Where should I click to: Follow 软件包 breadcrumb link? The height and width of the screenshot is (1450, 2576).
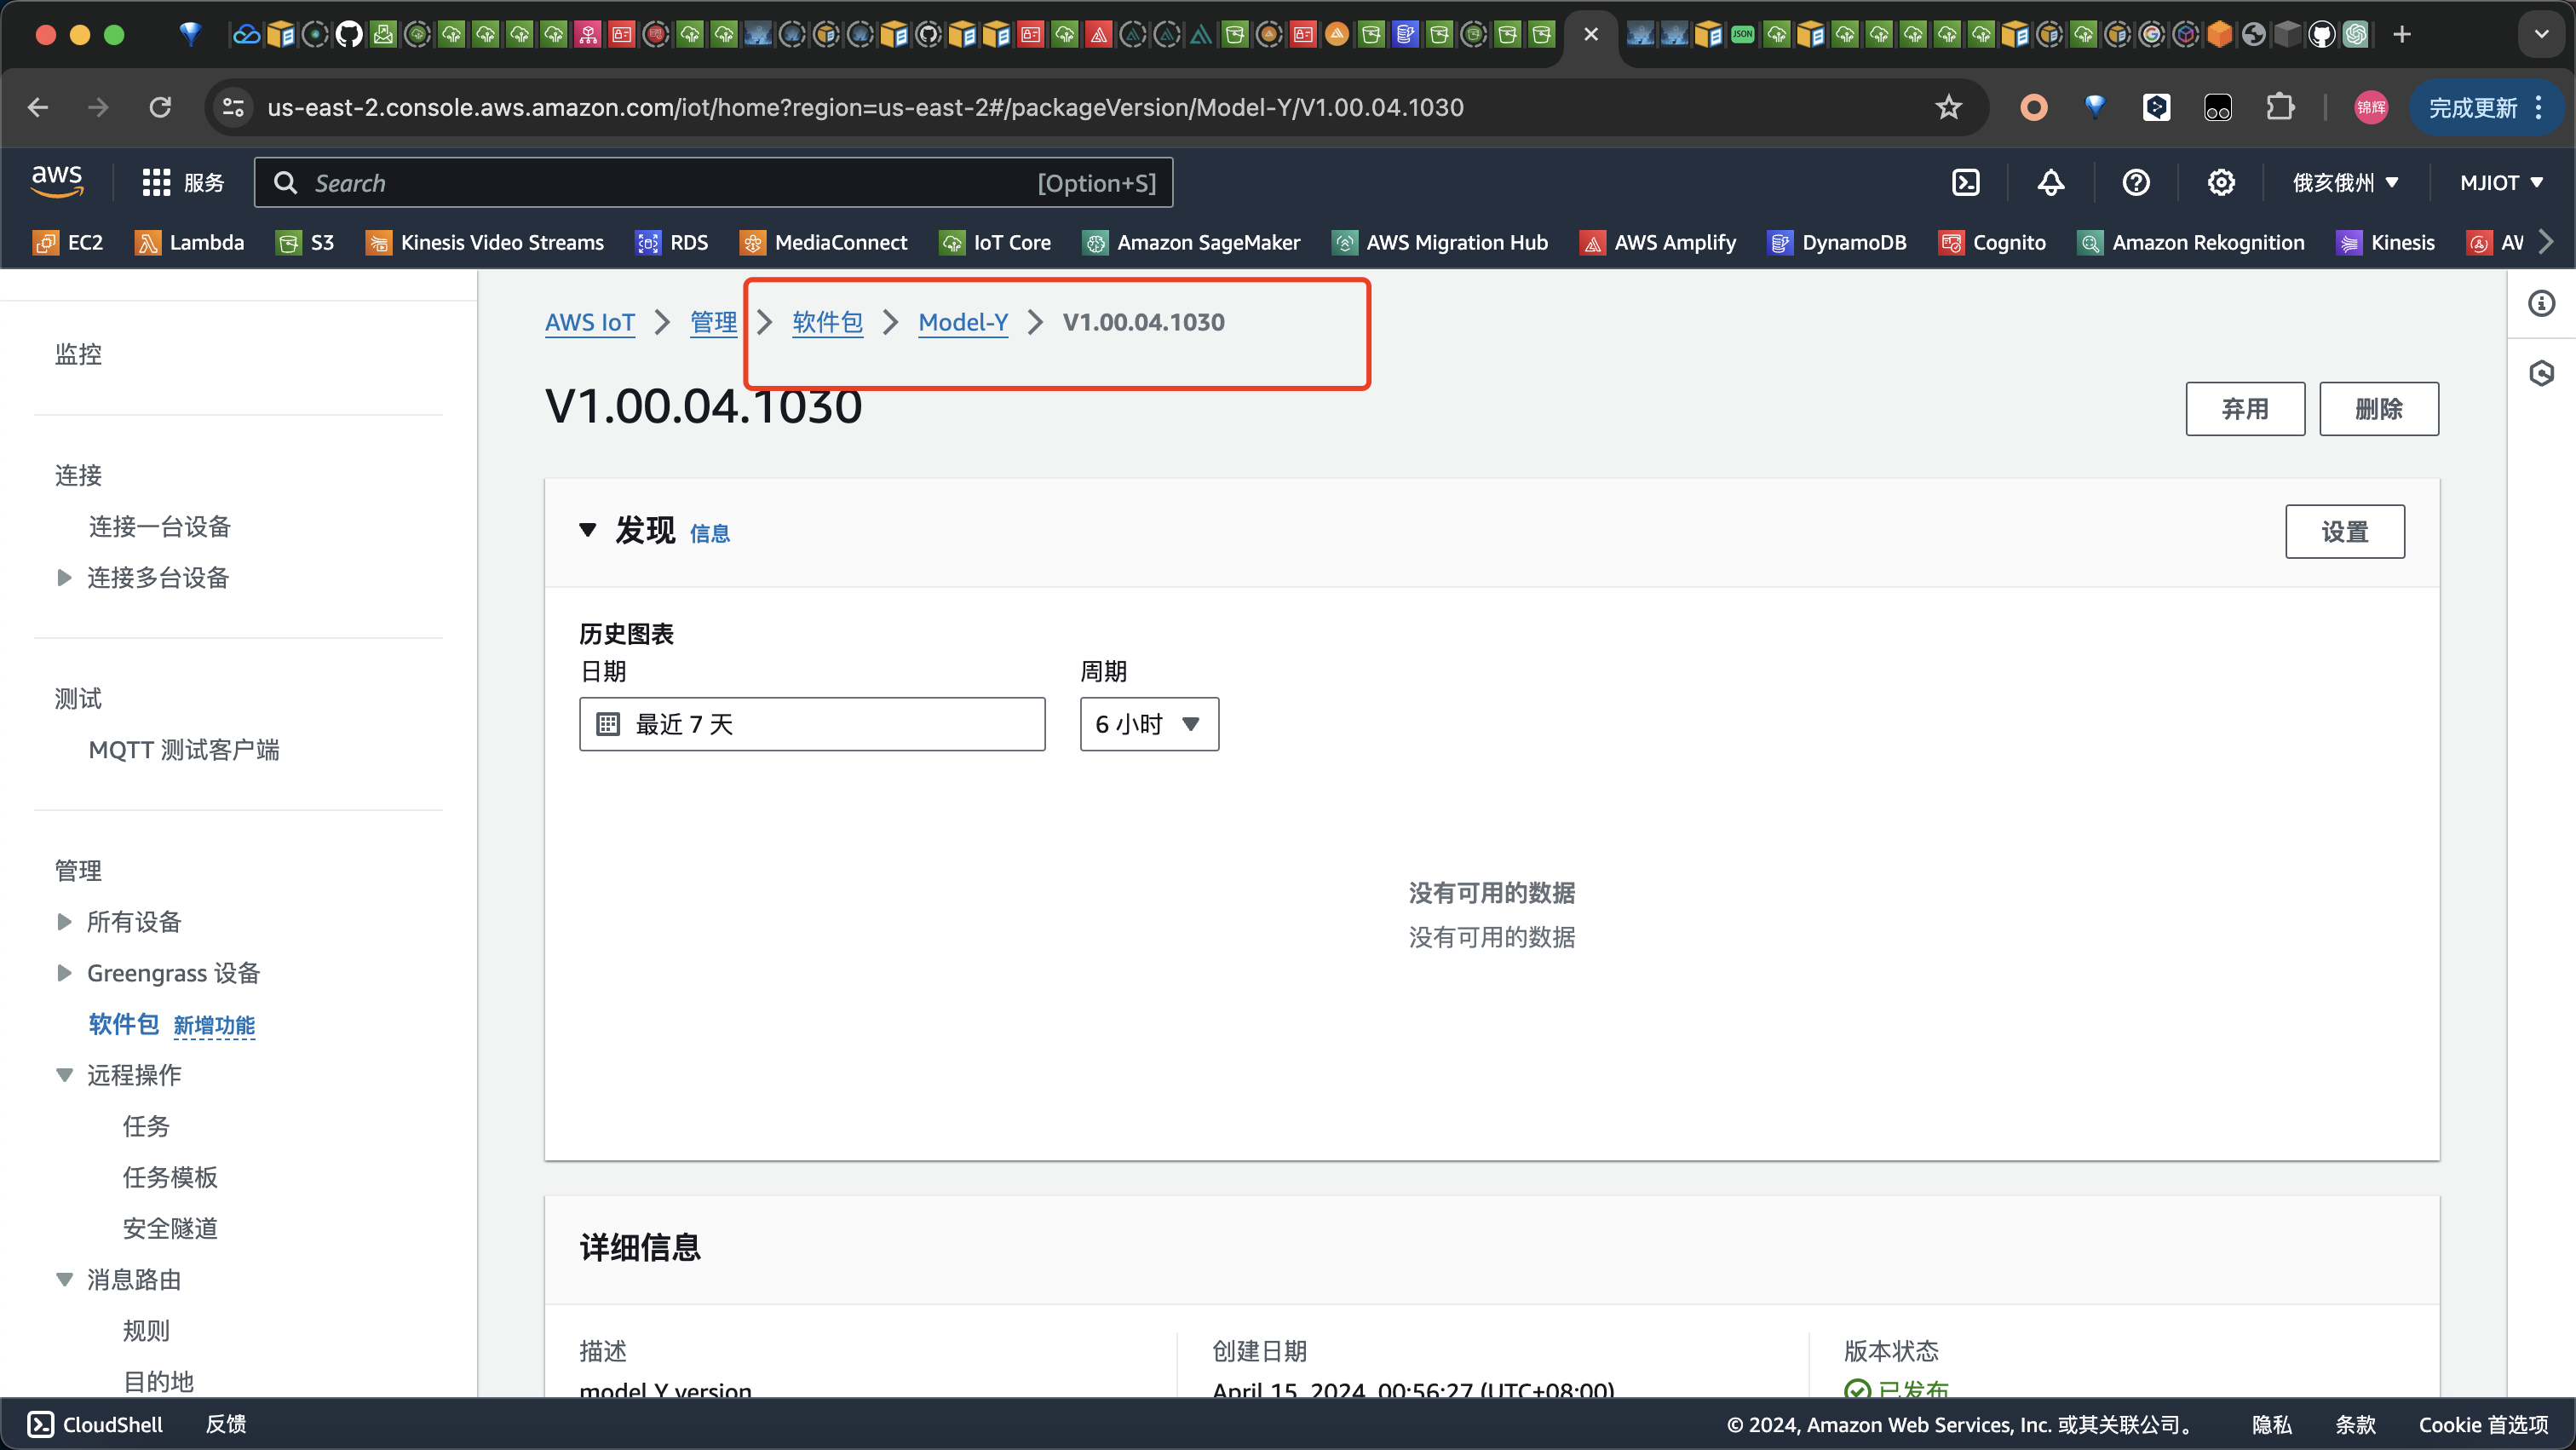coord(828,322)
